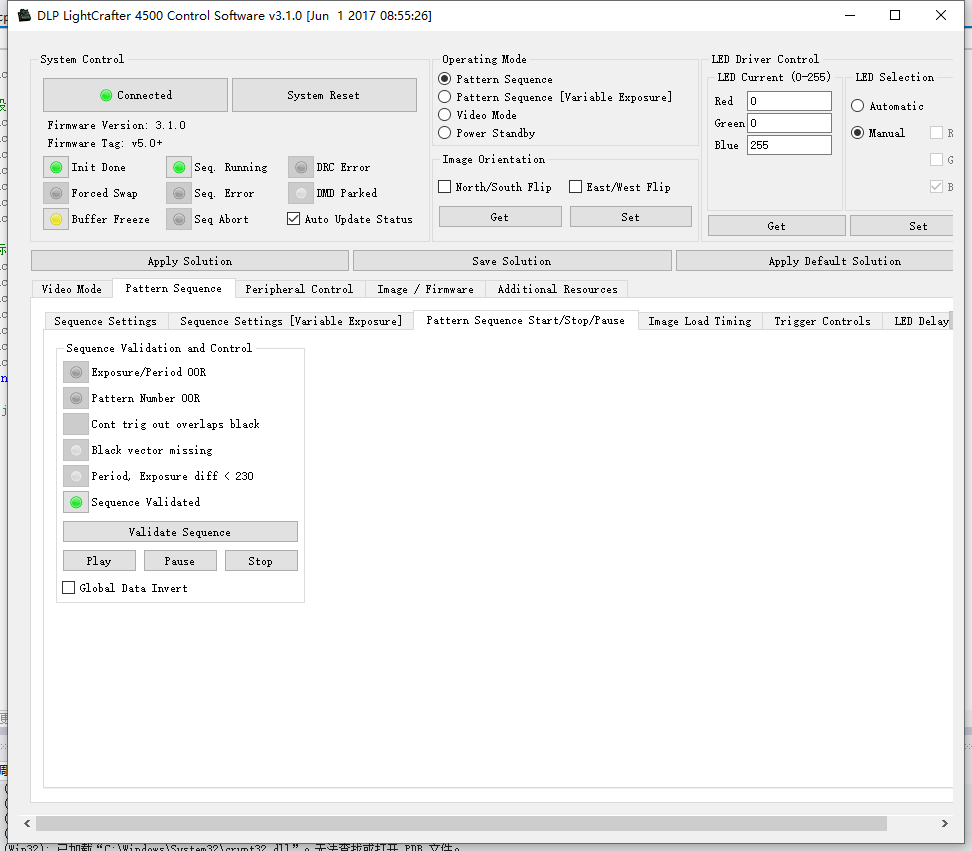Click the Period, Exposure diff < 230 indicator
Screen dimensions: 972x851
click(x=76, y=477)
